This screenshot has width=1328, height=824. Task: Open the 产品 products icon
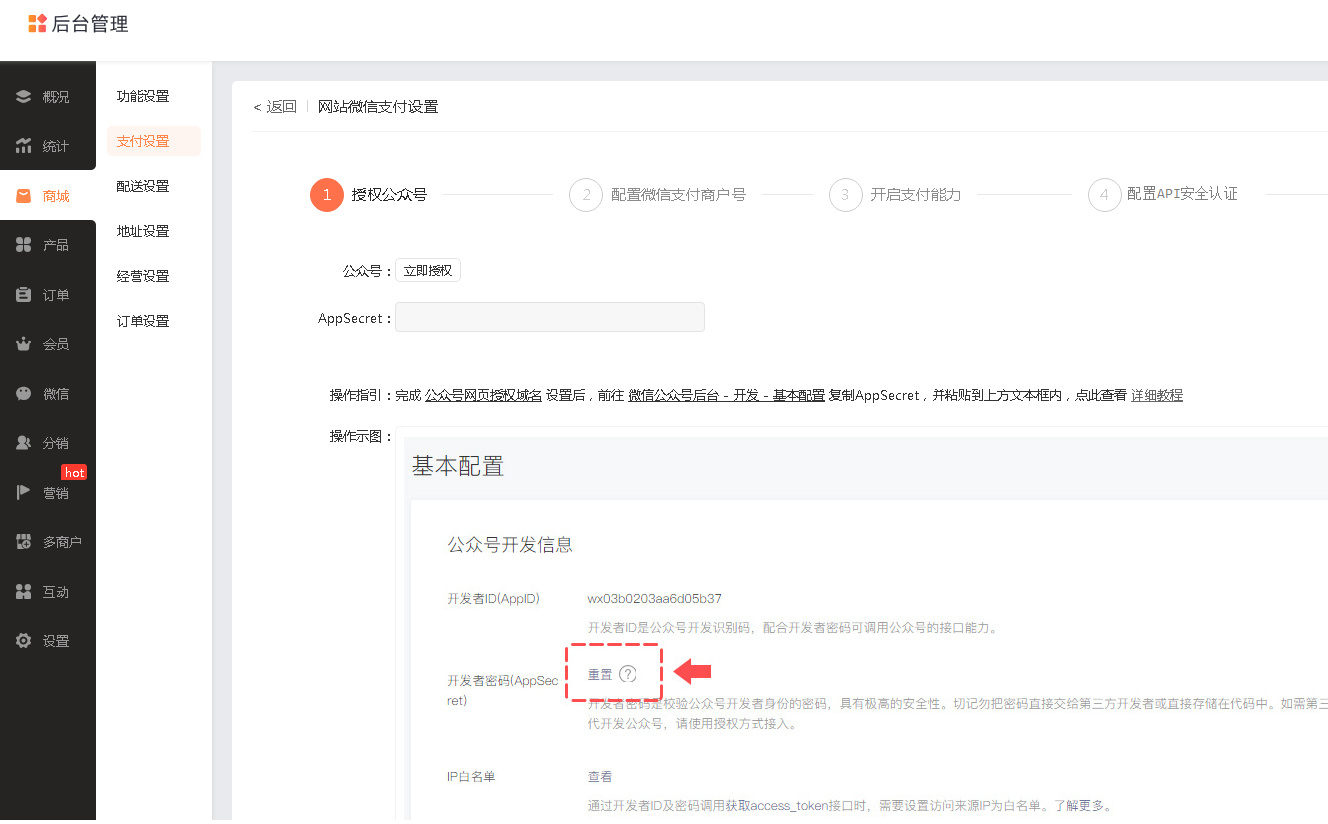[24, 245]
